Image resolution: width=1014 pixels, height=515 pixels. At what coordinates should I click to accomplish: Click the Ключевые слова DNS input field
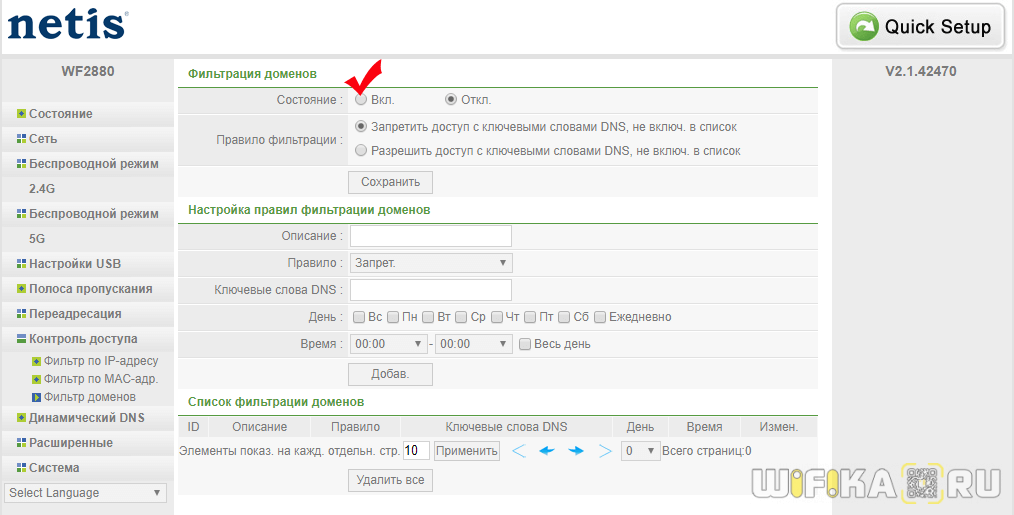pyautogui.click(x=430, y=290)
